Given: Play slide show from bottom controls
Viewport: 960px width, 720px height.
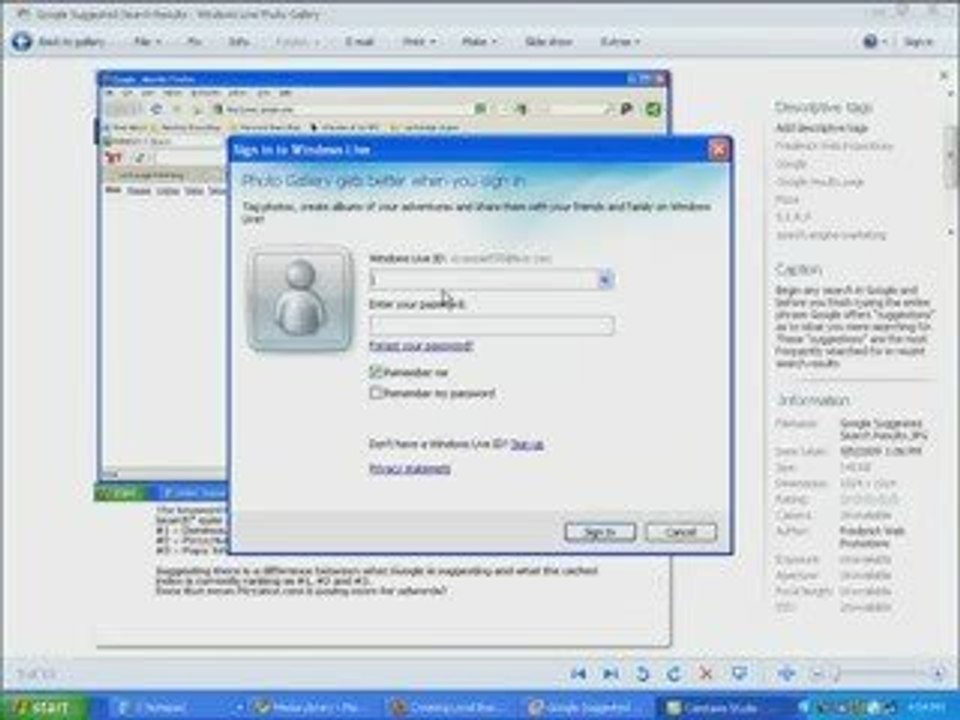Looking at the screenshot, I should coord(739,673).
